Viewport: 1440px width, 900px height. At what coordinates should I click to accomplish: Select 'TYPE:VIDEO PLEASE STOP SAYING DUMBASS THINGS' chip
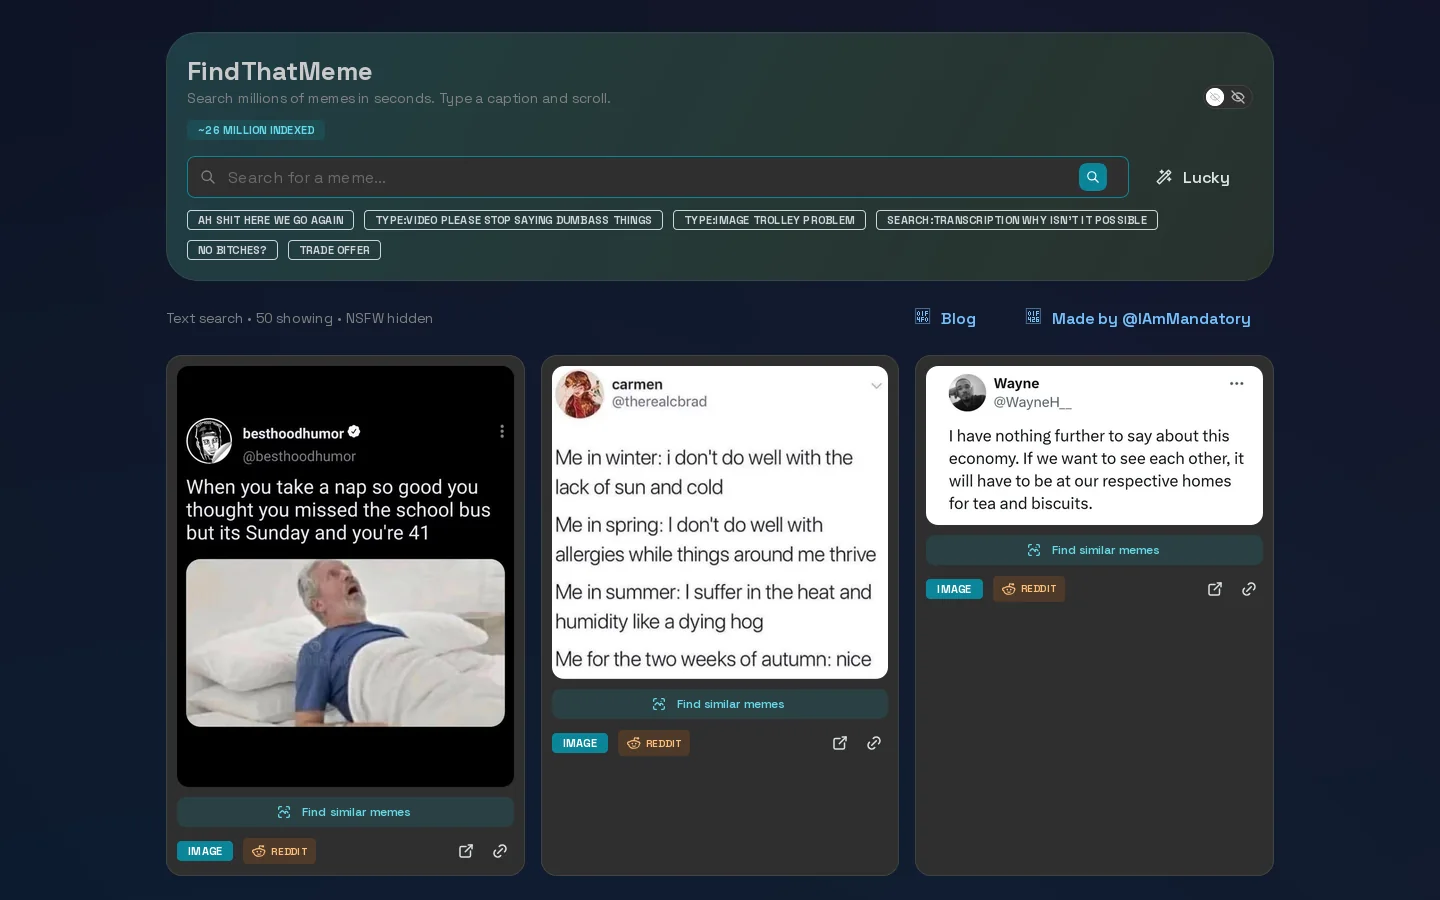point(513,220)
